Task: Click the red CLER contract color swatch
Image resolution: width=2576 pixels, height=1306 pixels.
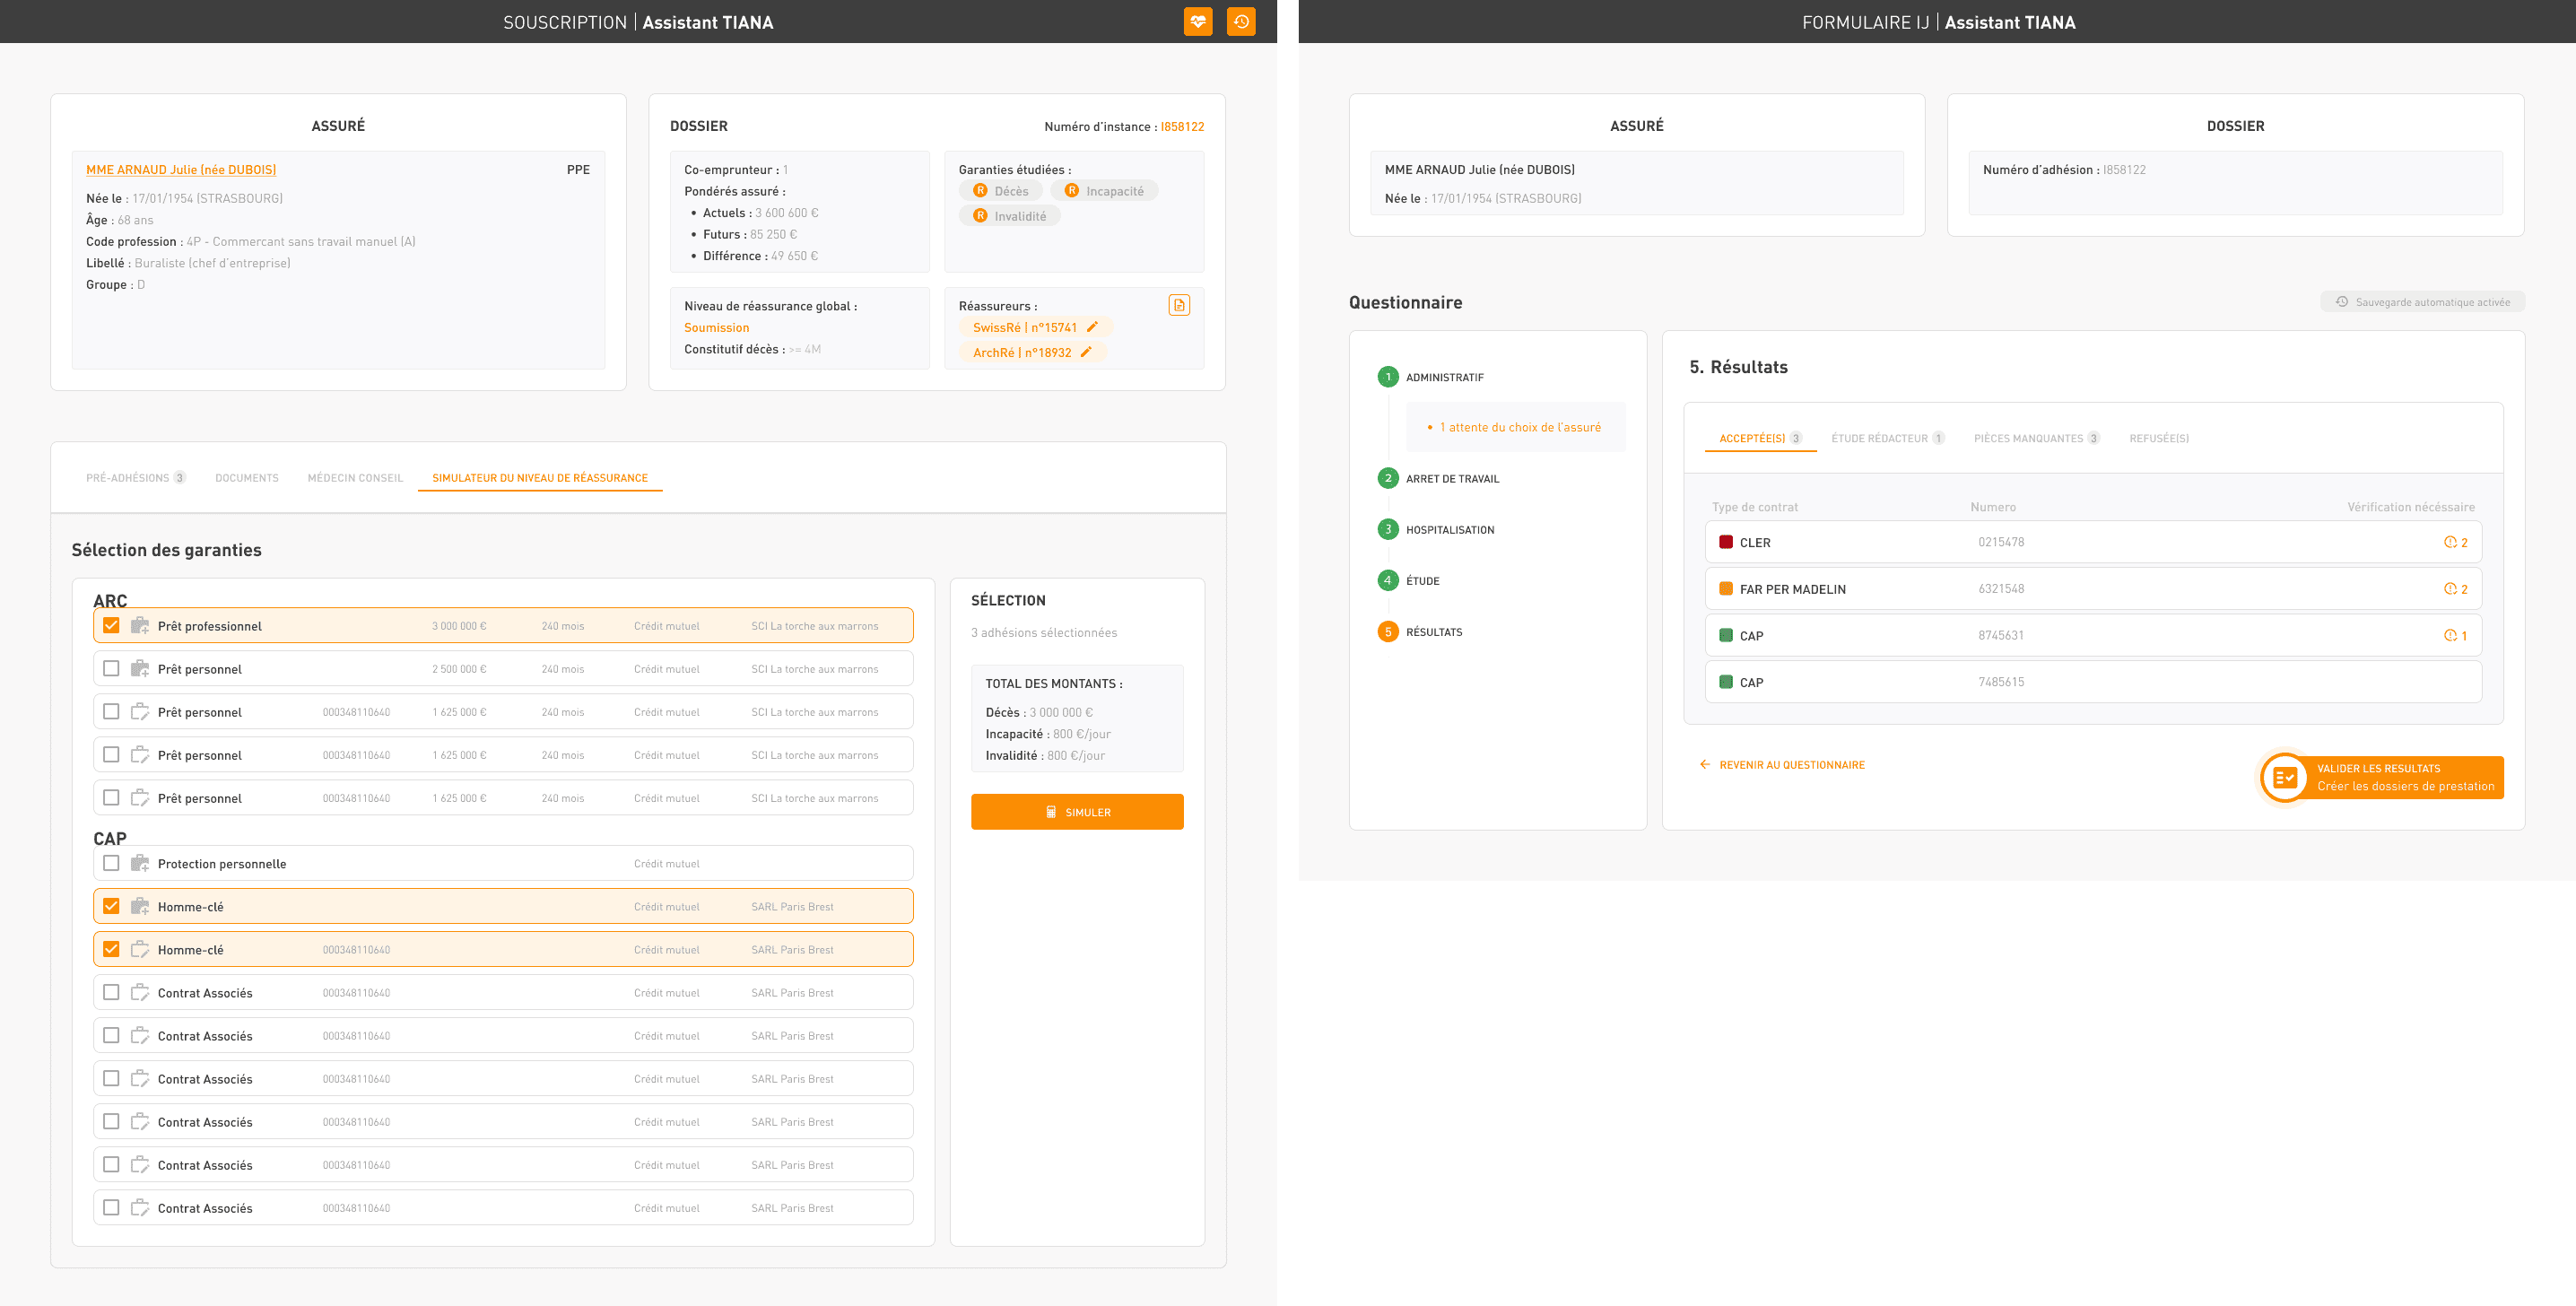Action: 1725,542
